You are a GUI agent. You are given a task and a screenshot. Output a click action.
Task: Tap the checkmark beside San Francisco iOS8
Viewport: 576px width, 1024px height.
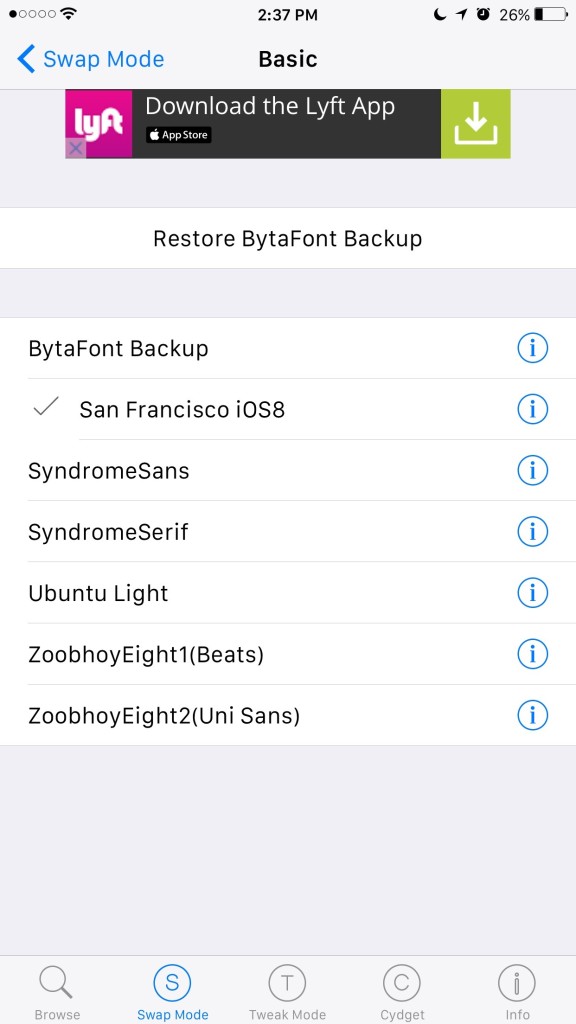45,408
